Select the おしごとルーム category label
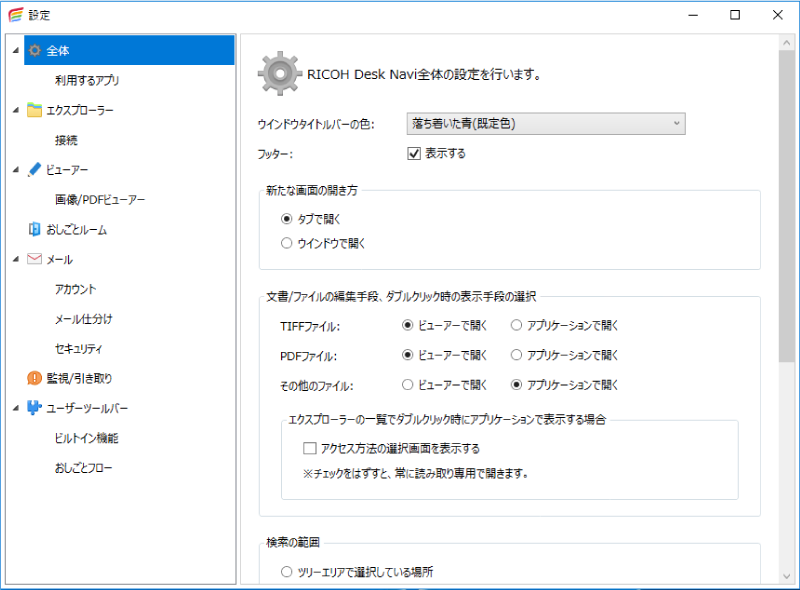Image resolution: width=800 pixels, height=590 pixels. tap(77, 229)
